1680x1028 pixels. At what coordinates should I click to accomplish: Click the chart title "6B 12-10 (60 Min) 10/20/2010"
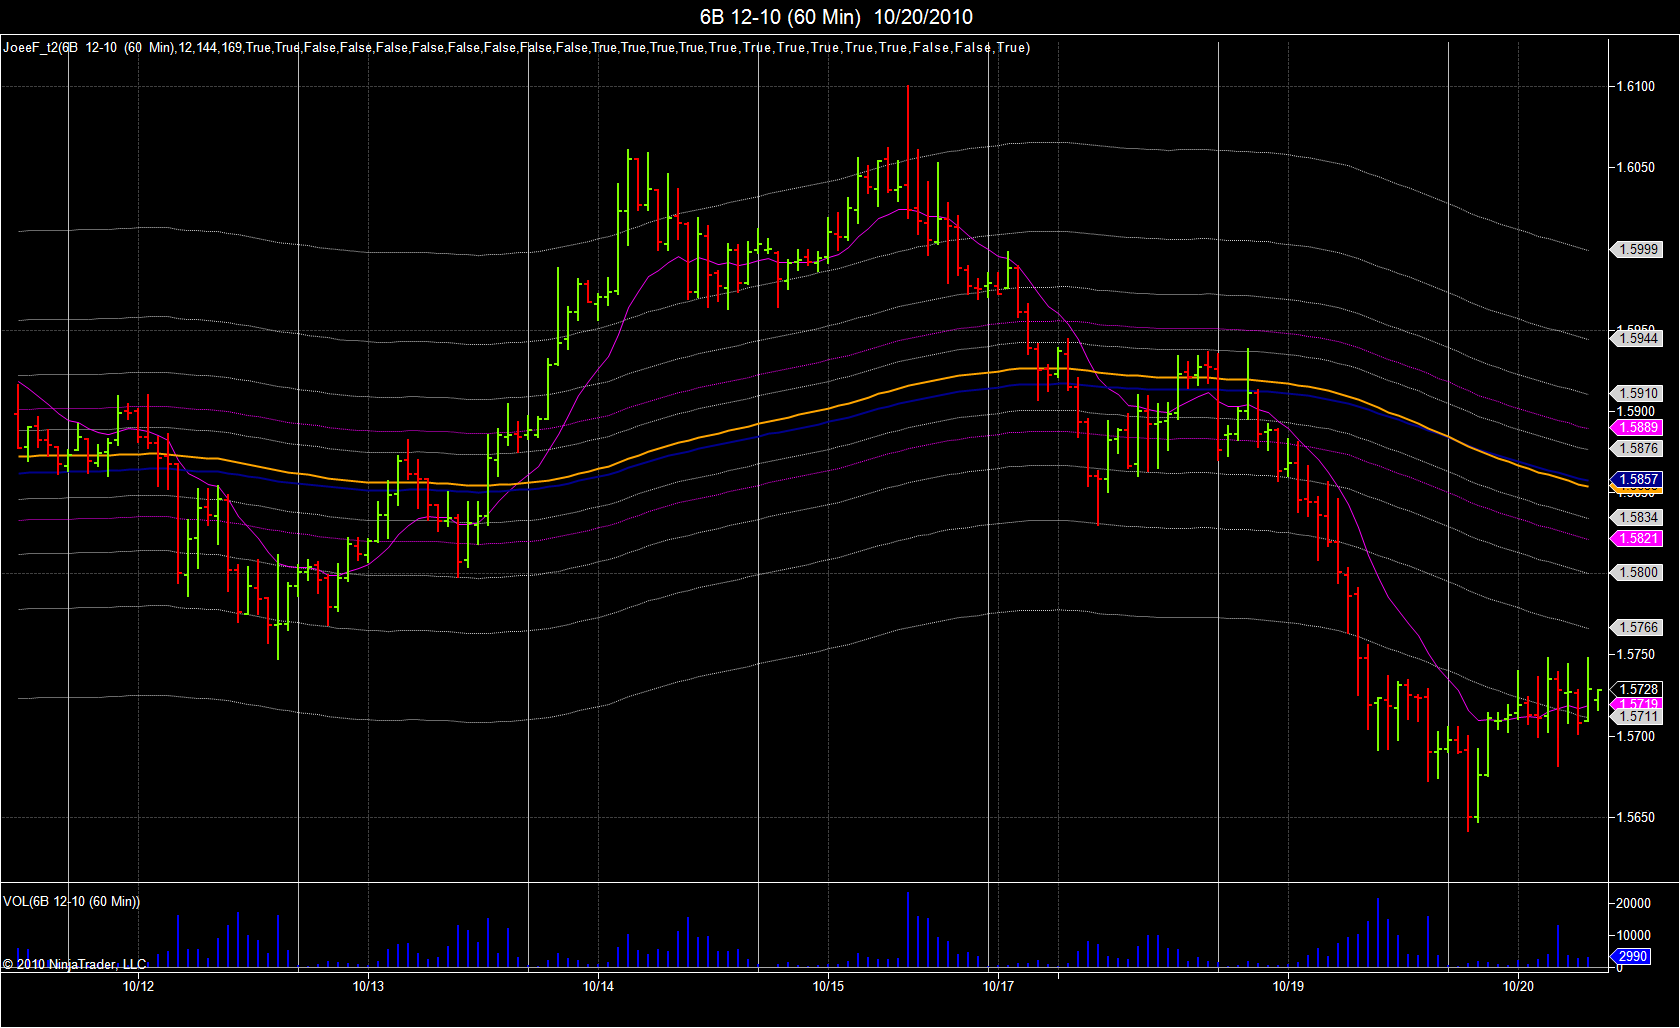[x=836, y=17]
